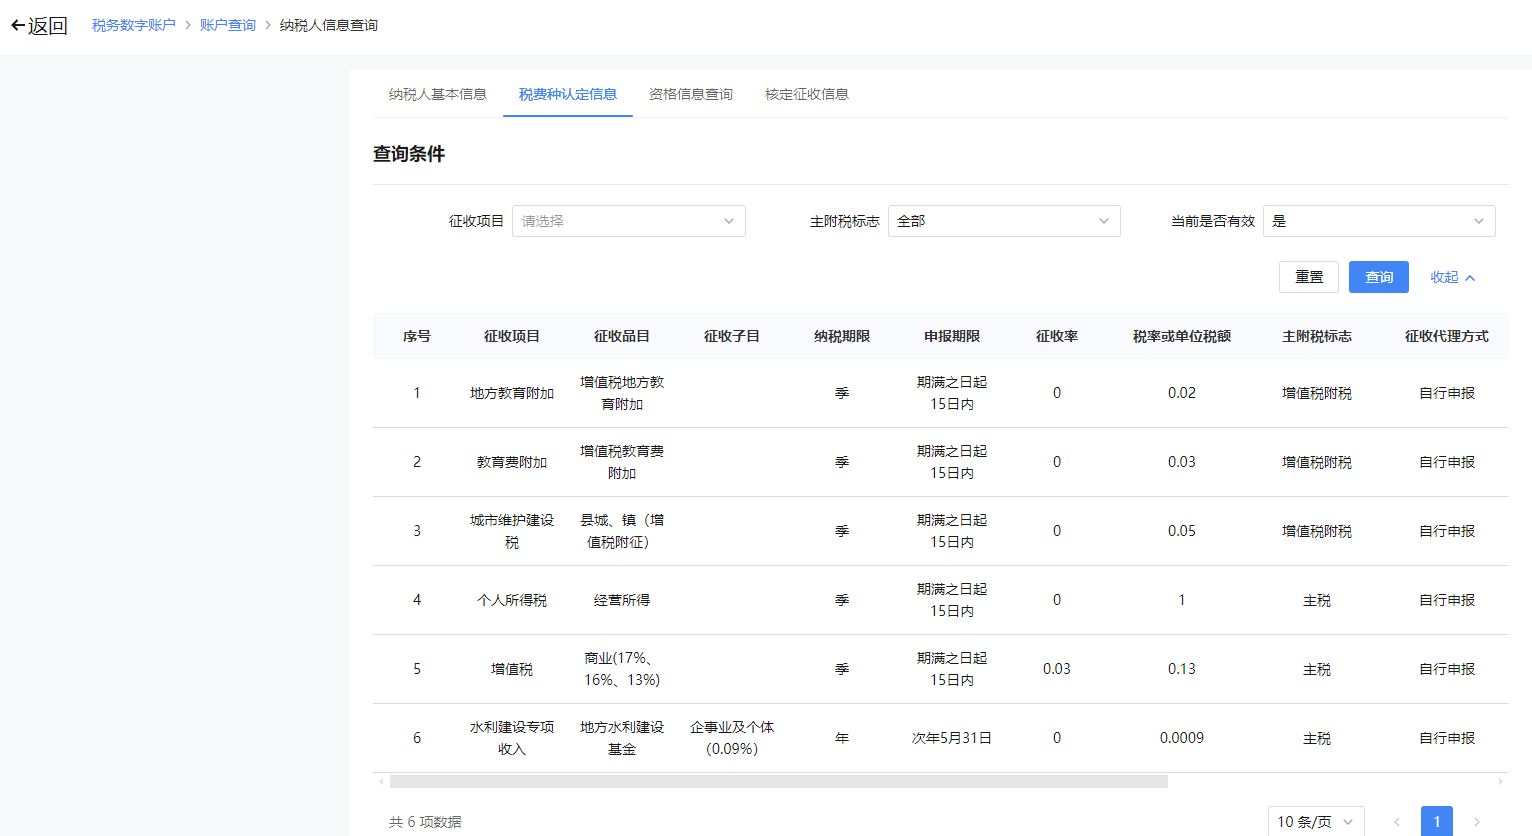
Task: Select page number 1 in pagination
Action: click(x=1436, y=822)
